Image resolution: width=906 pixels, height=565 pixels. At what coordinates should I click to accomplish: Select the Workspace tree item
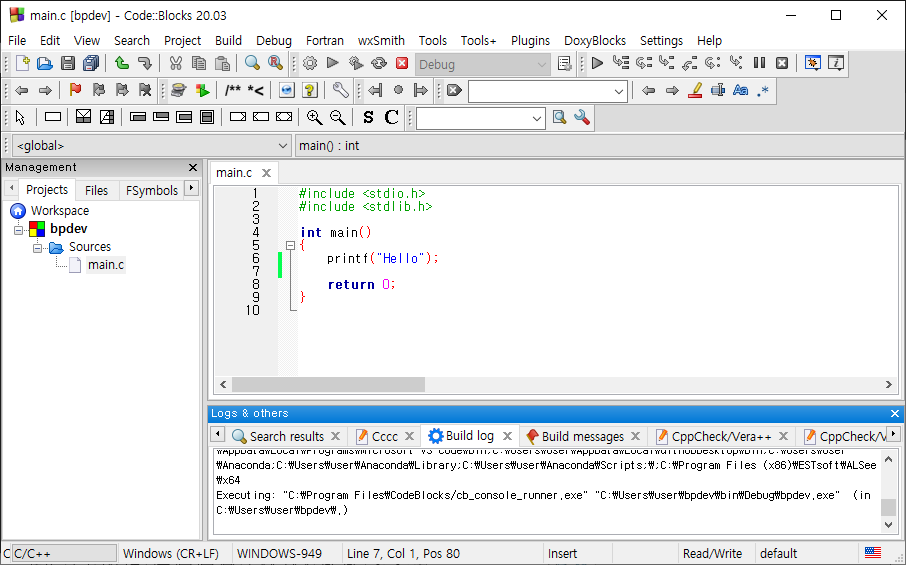[x=60, y=211]
